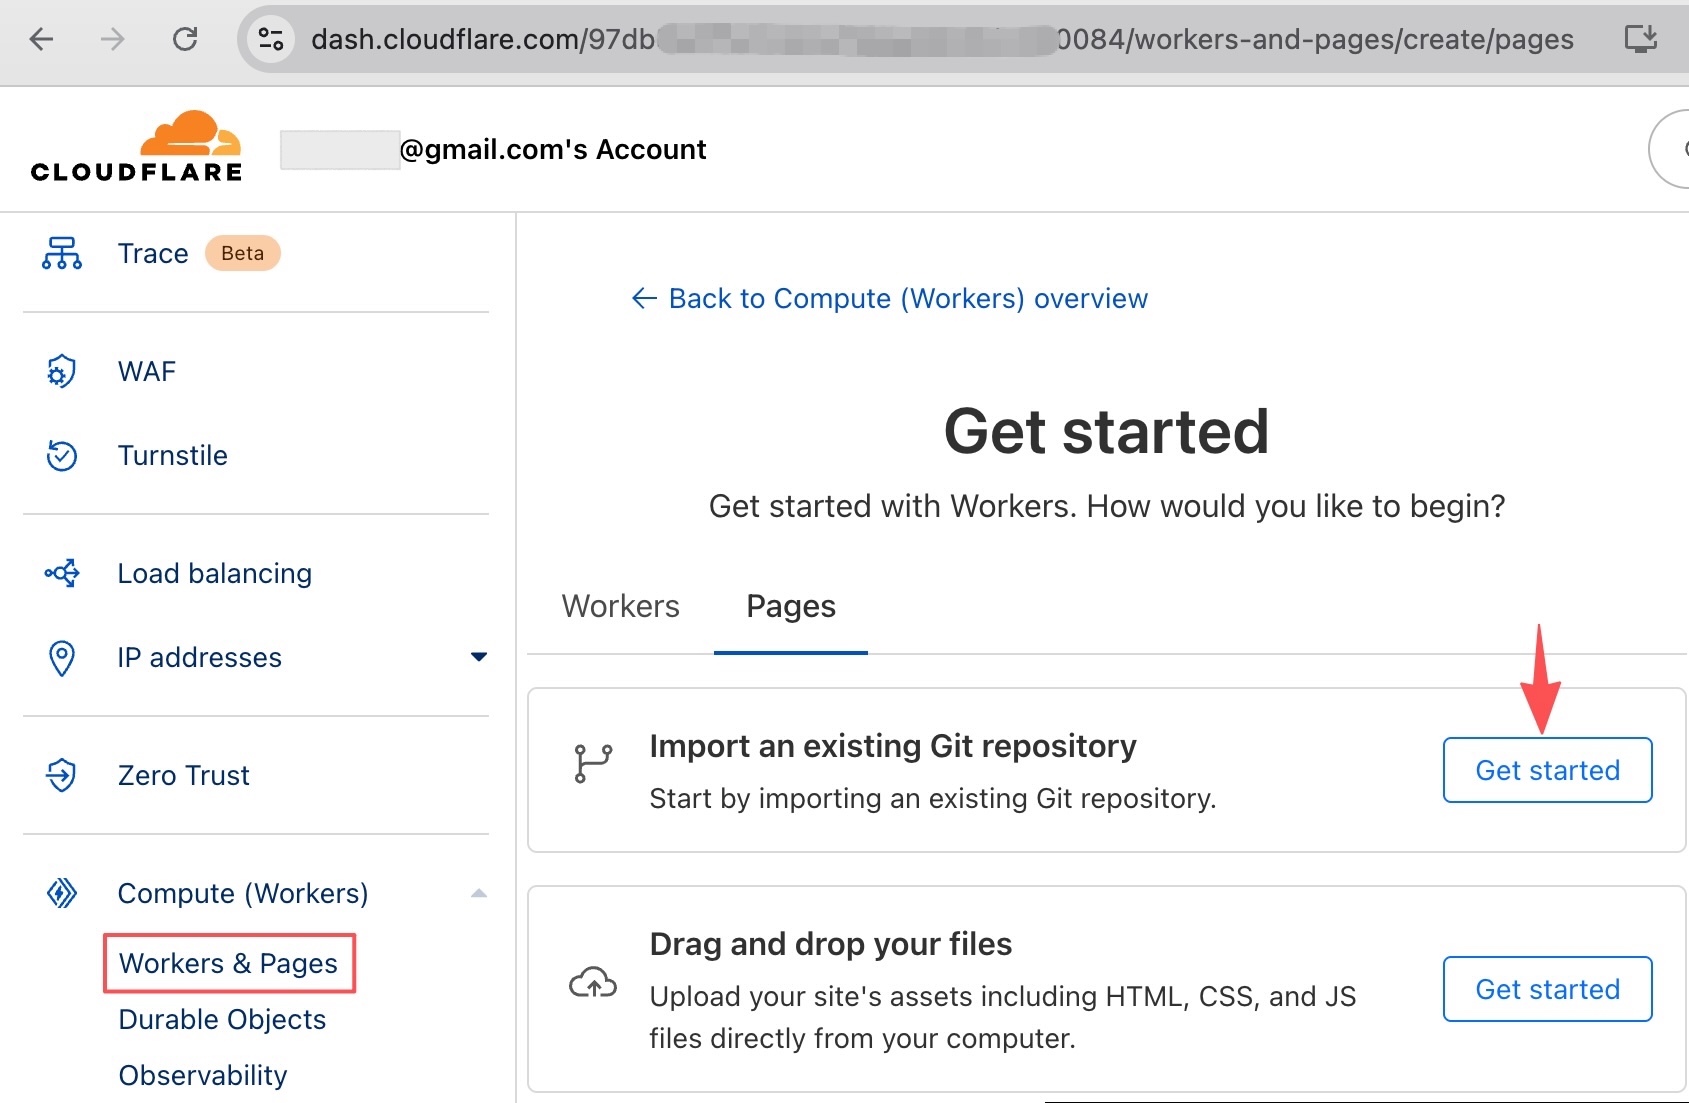The width and height of the screenshot is (1689, 1103).
Task: Reload the current page
Action: tap(186, 40)
